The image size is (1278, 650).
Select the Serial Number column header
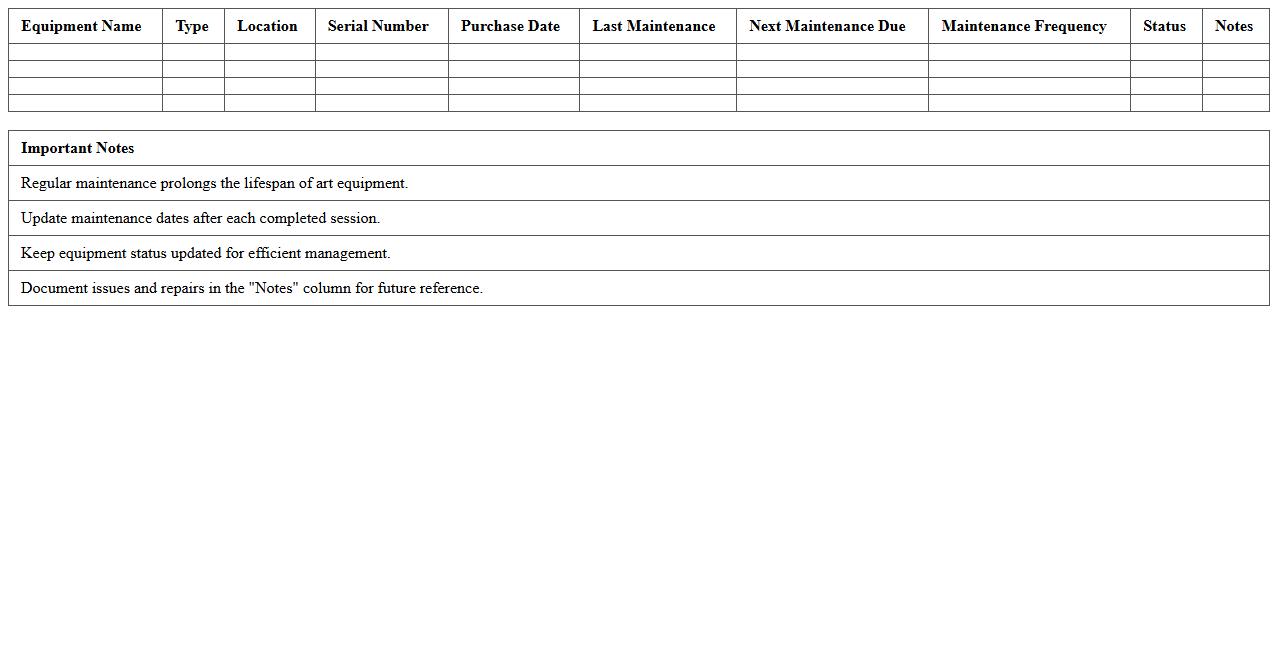tap(378, 26)
